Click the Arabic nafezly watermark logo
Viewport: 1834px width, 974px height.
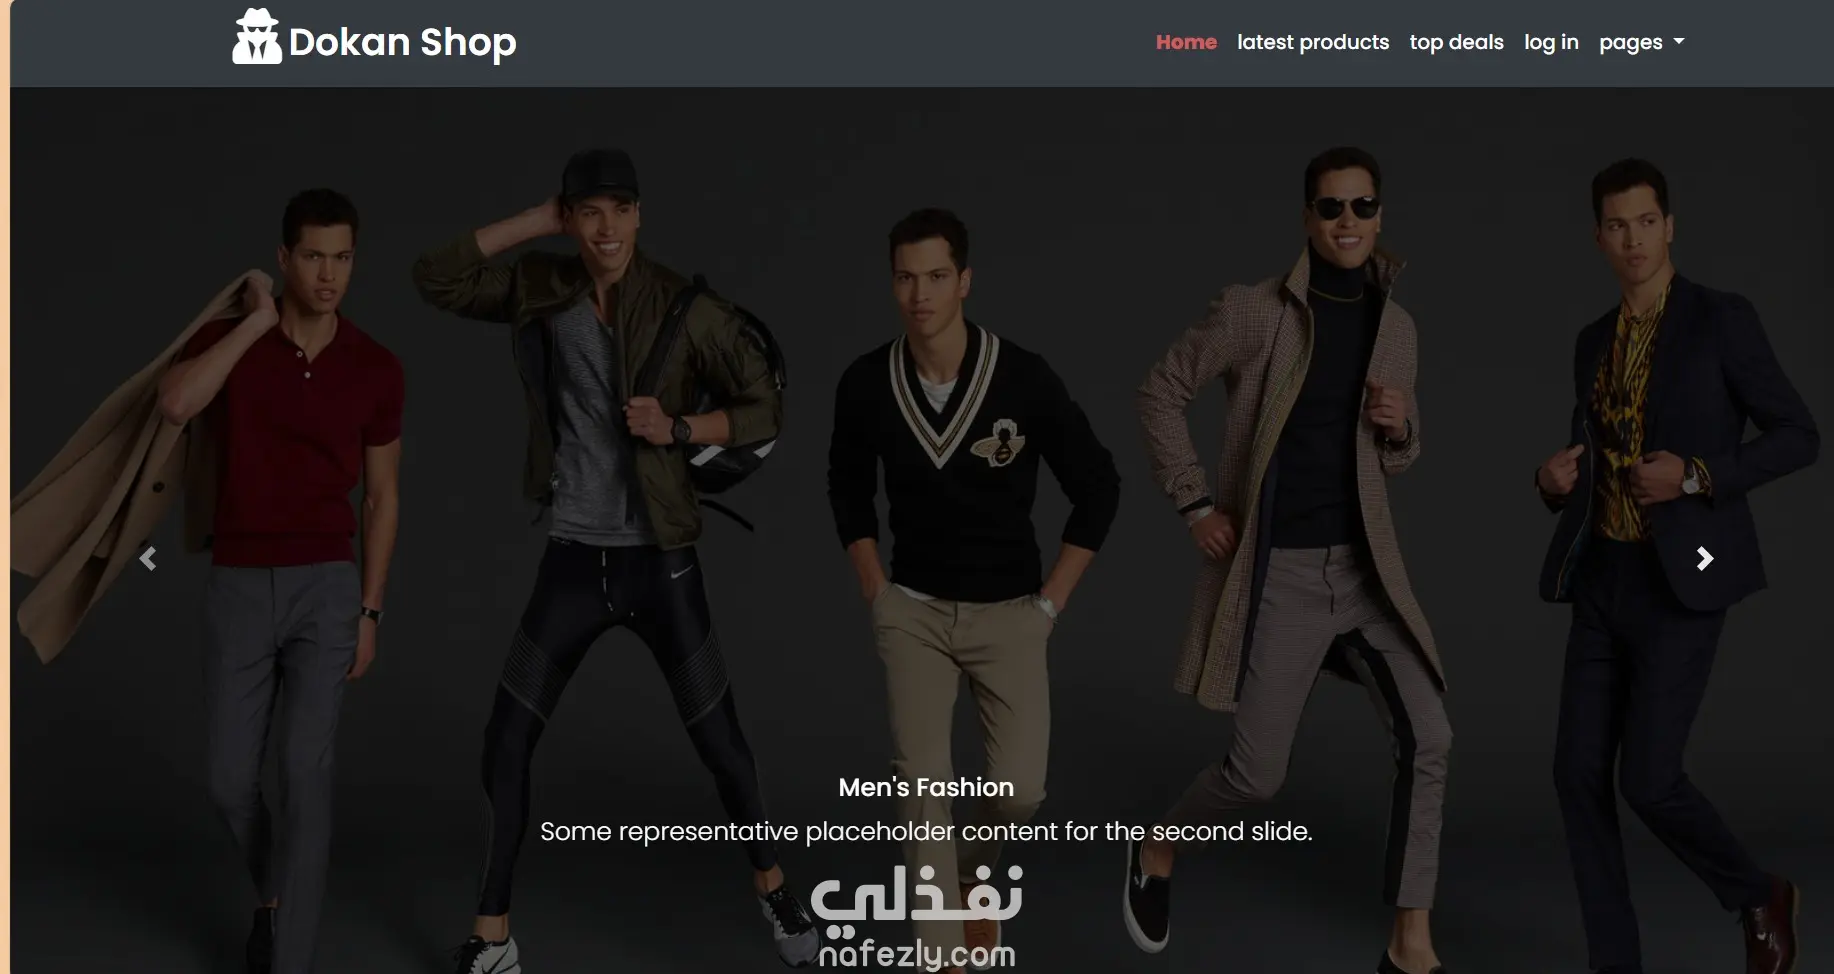point(916,893)
